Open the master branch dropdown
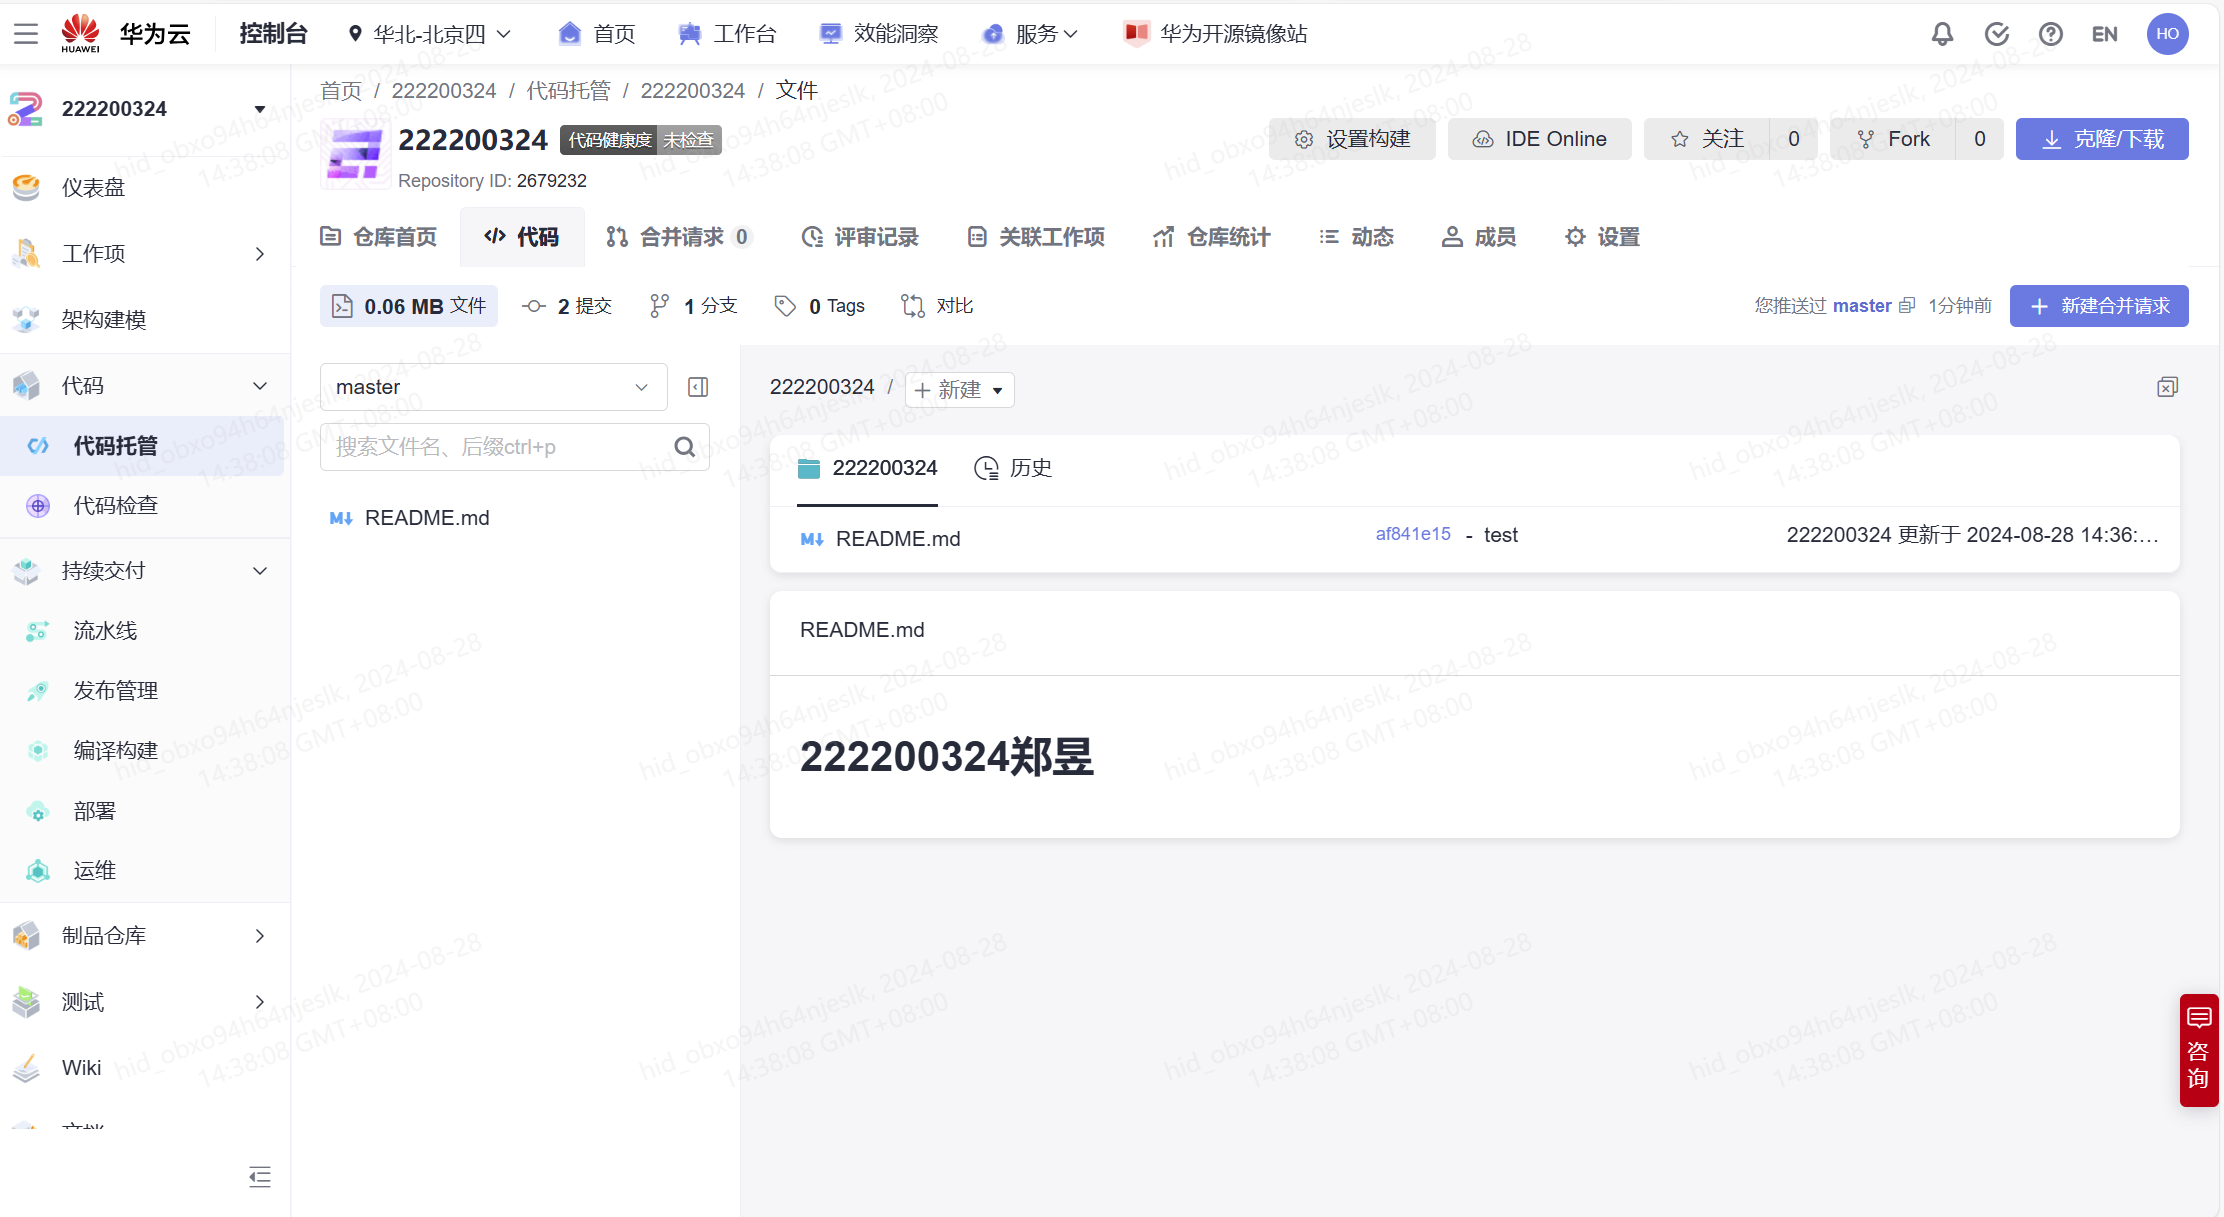The height and width of the screenshot is (1217, 2224). point(493,387)
